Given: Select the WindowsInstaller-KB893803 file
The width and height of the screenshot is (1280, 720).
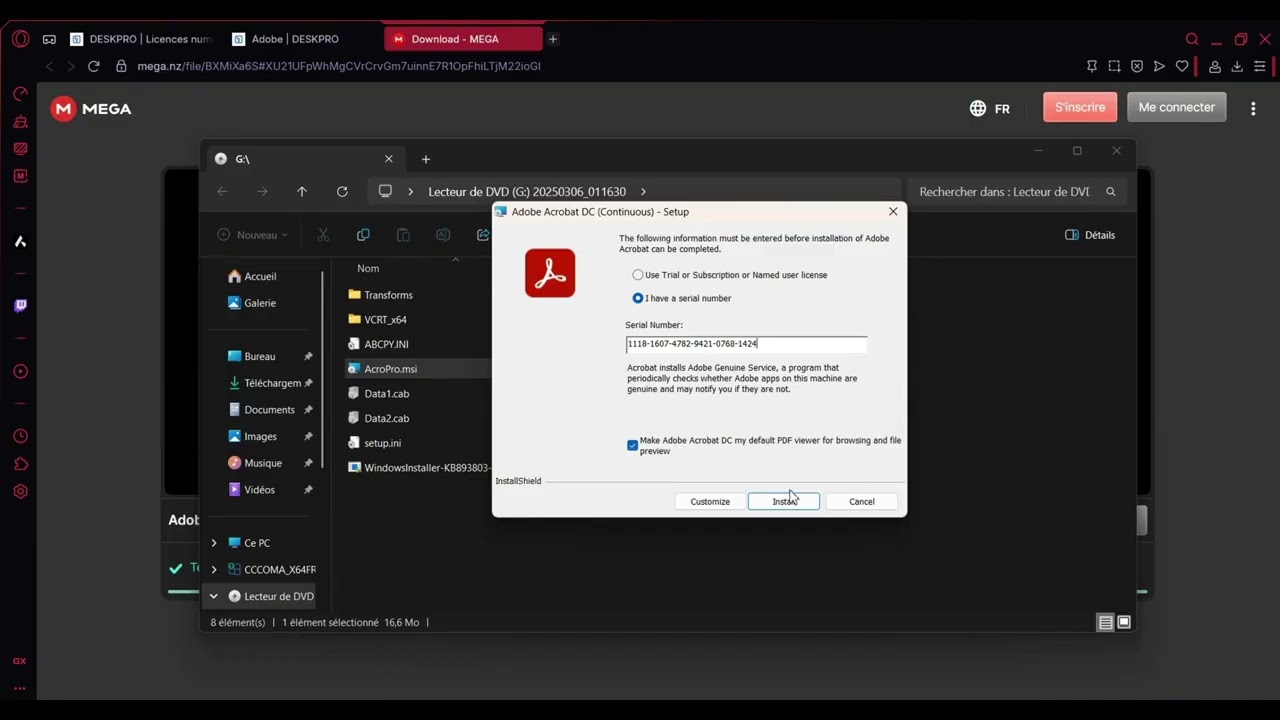Looking at the screenshot, I should pyautogui.click(x=419, y=467).
